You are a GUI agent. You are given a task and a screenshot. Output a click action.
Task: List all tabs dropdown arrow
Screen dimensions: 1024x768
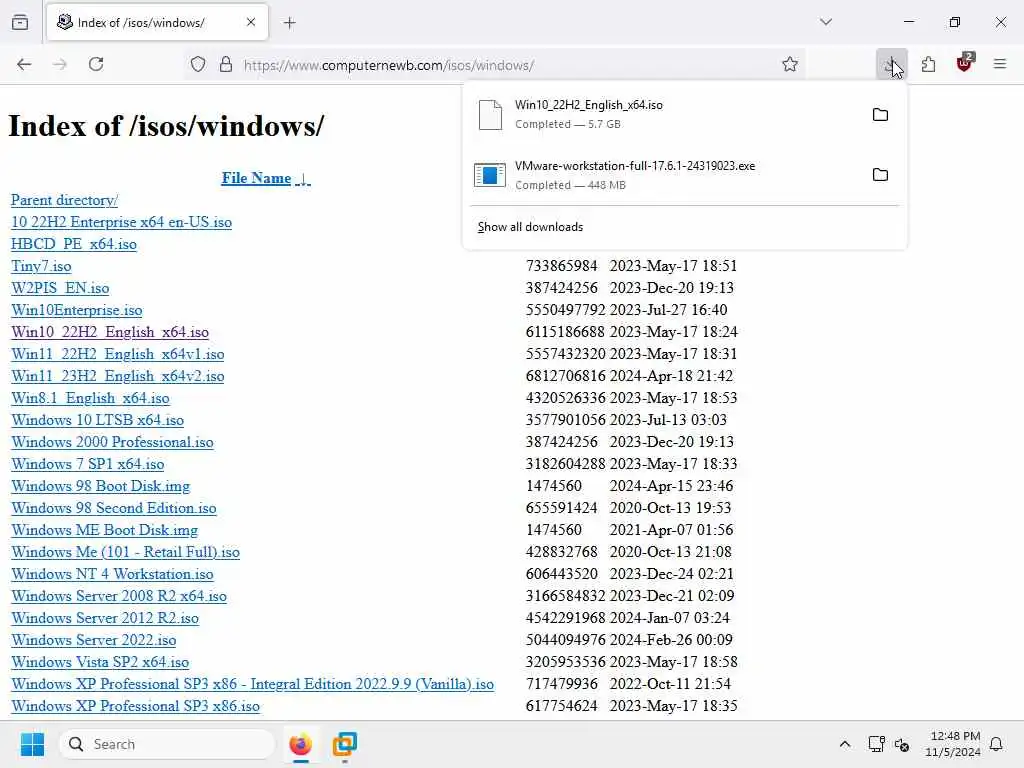click(825, 22)
